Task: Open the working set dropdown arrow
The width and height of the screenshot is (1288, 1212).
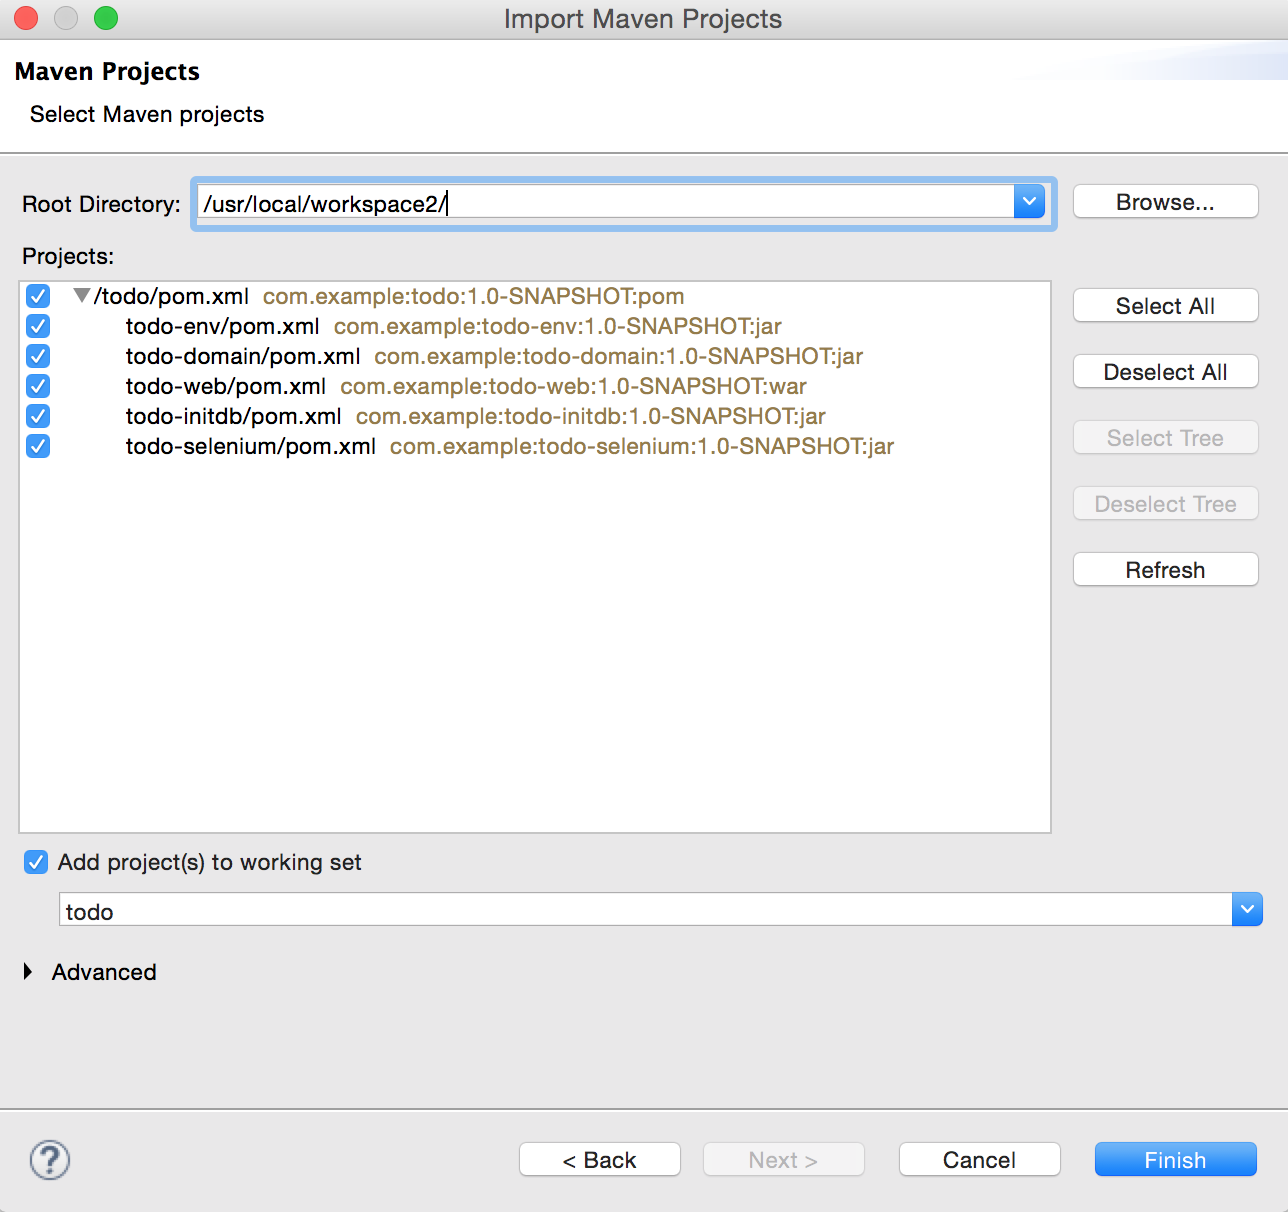Action: click(x=1246, y=909)
